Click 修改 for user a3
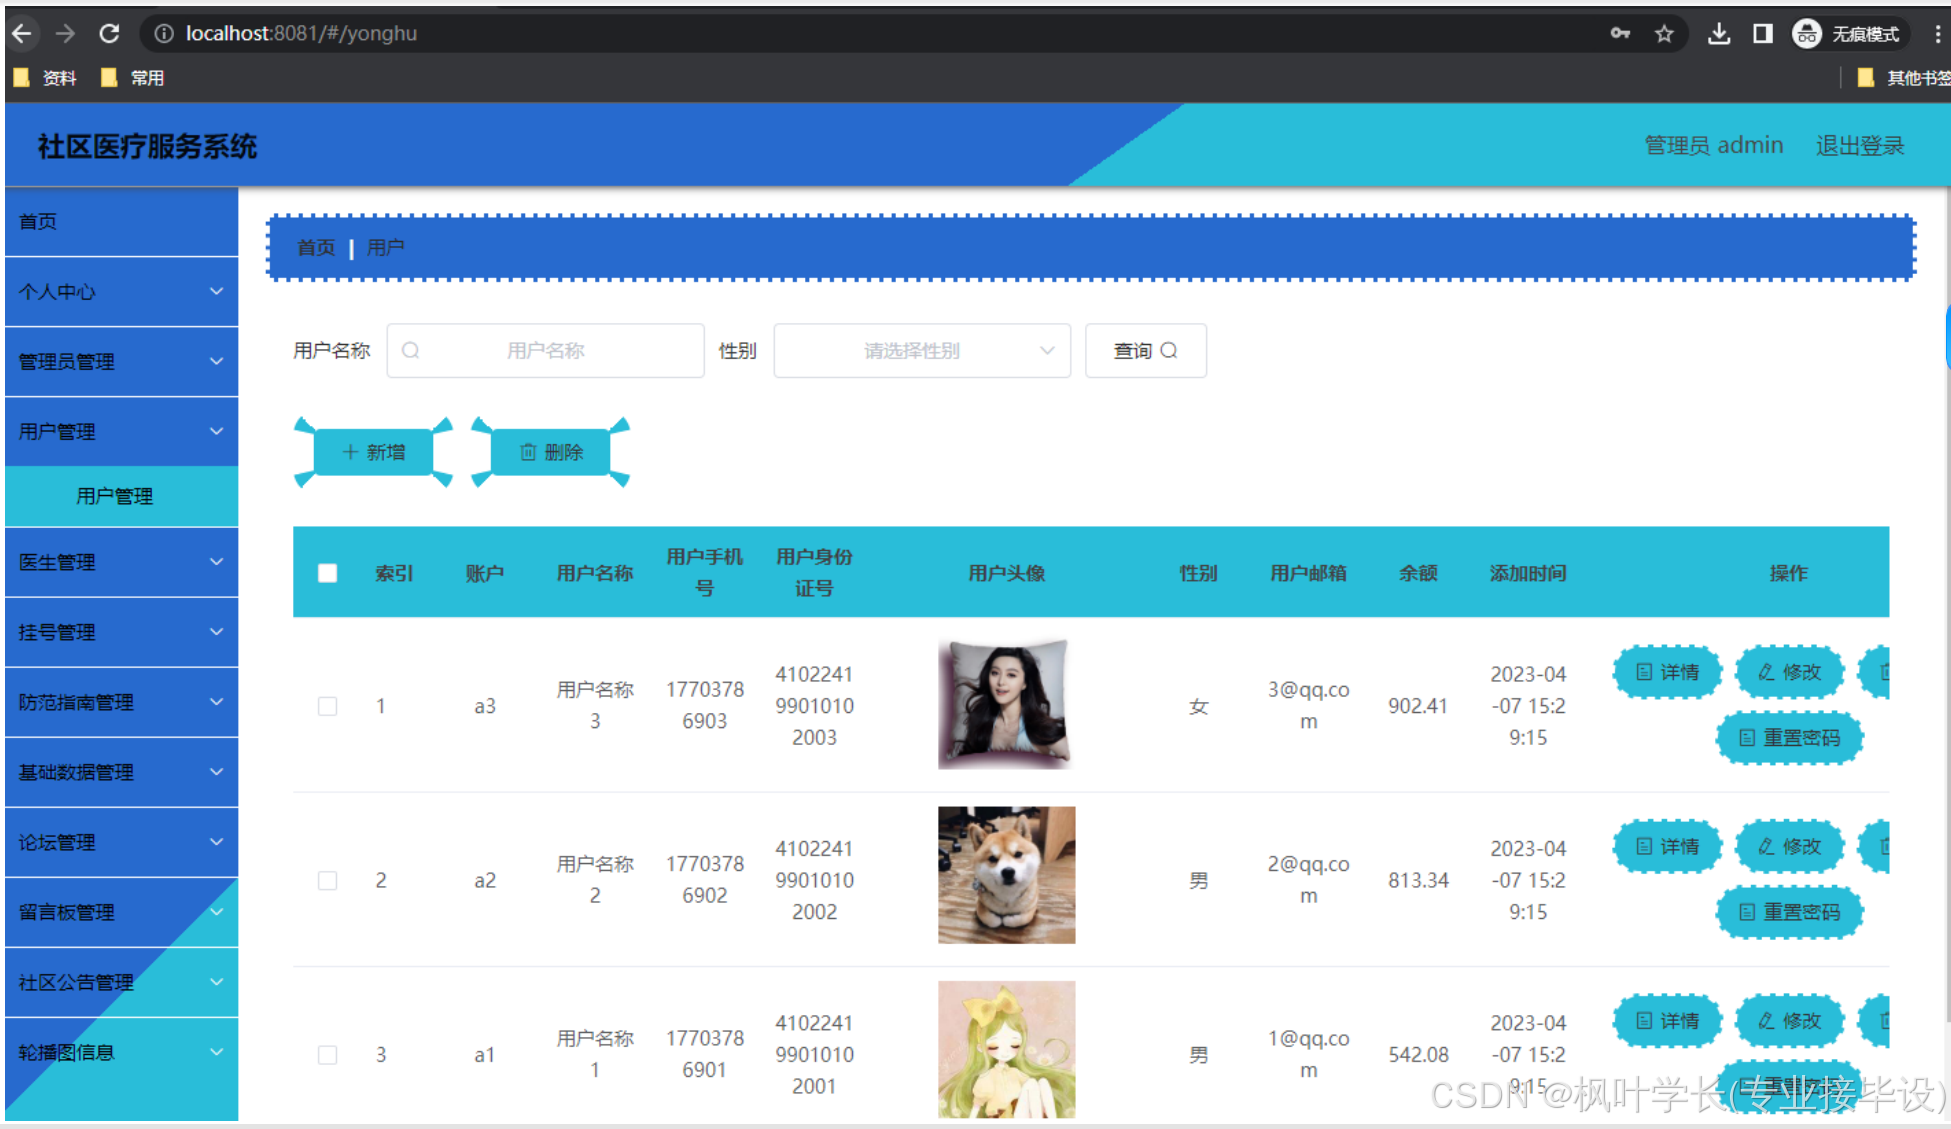Screen dimensions: 1951x1129 point(1789,672)
